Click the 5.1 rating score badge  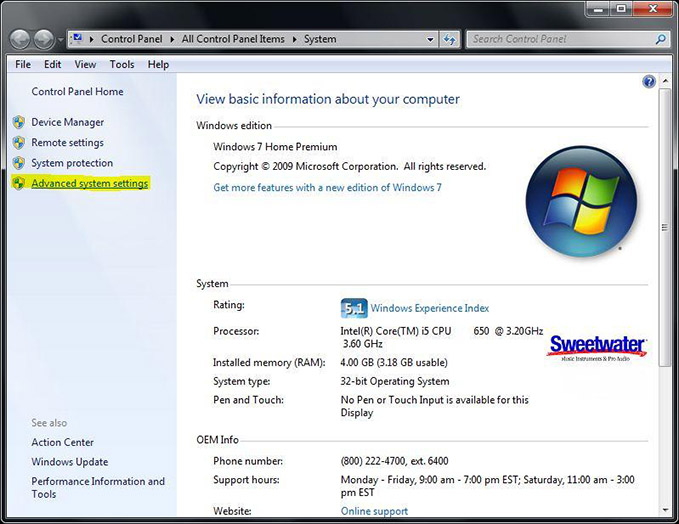pyautogui.click(x=354, y=308)
